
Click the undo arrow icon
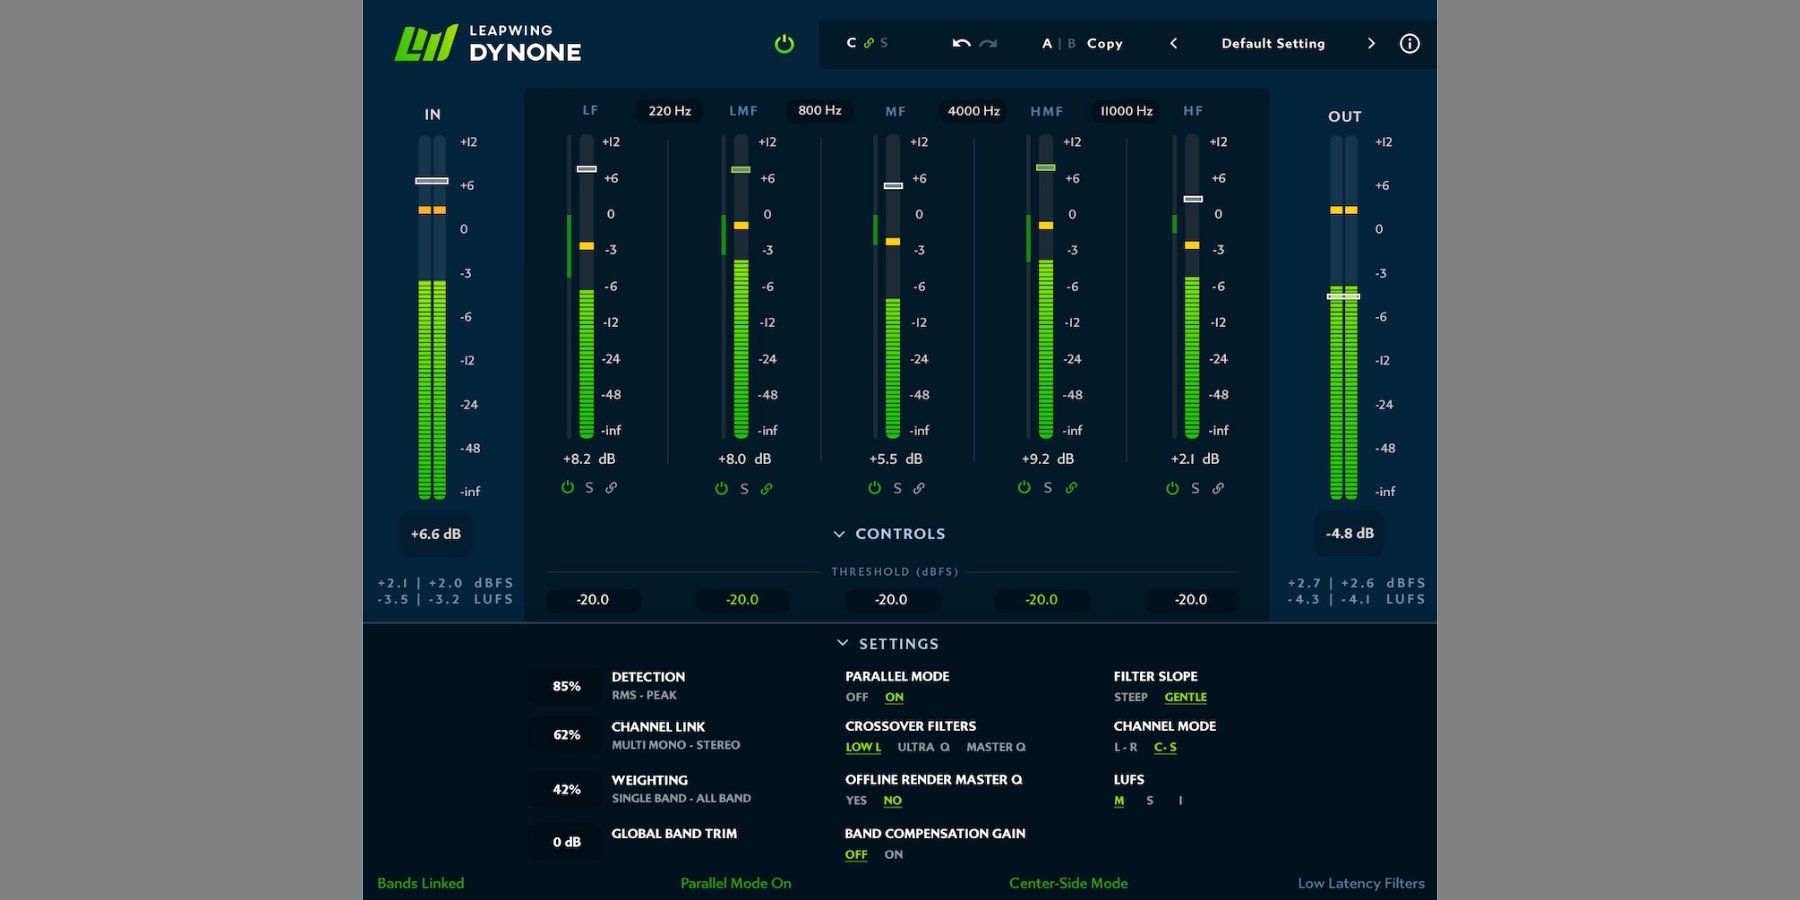(x=961, y=44)
